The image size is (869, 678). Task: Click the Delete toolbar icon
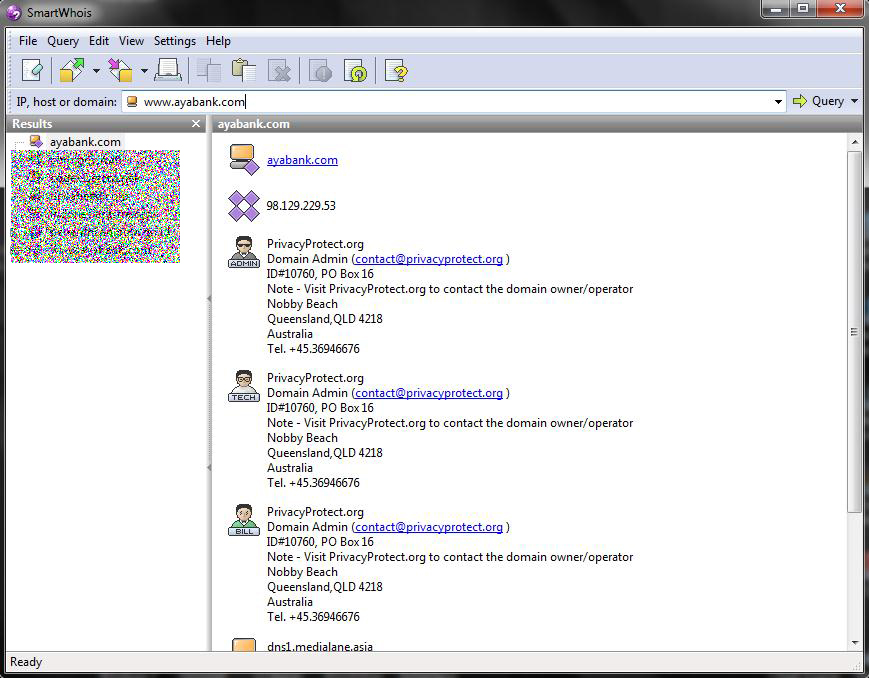279,71
